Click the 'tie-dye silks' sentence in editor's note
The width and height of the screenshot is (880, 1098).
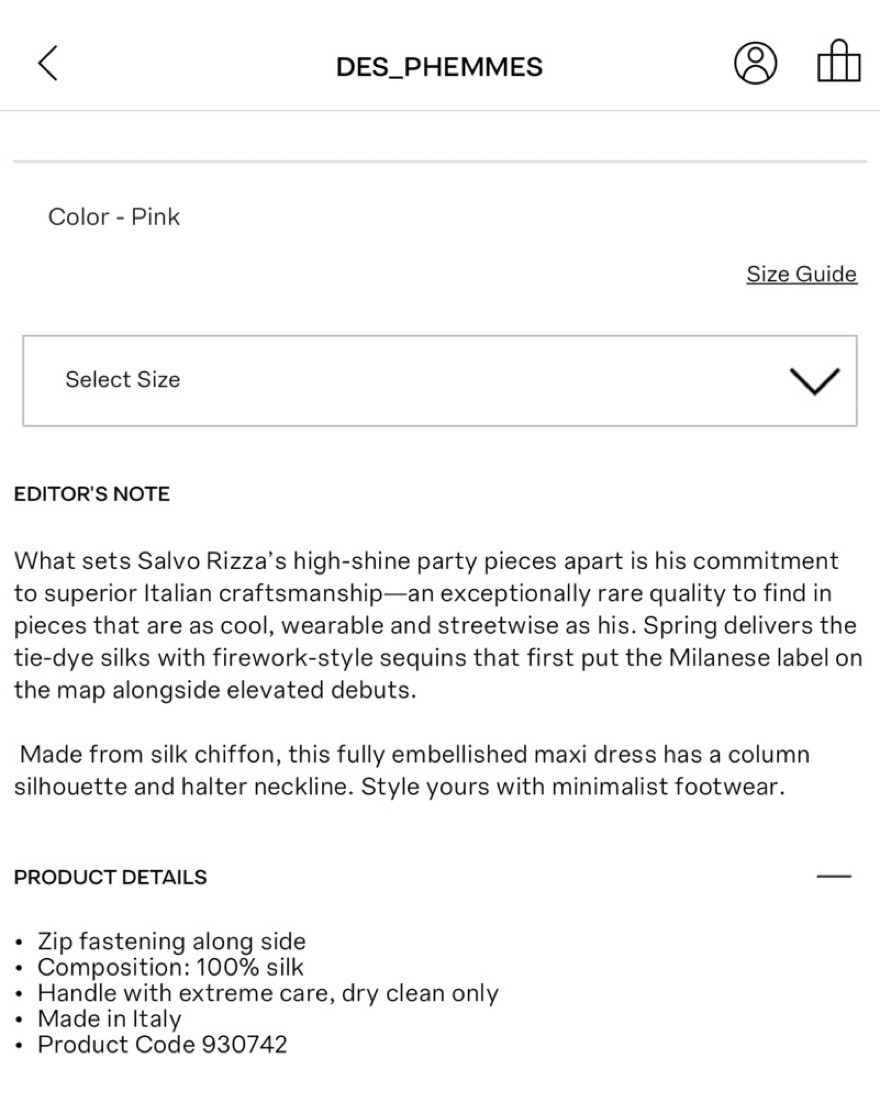438,658
